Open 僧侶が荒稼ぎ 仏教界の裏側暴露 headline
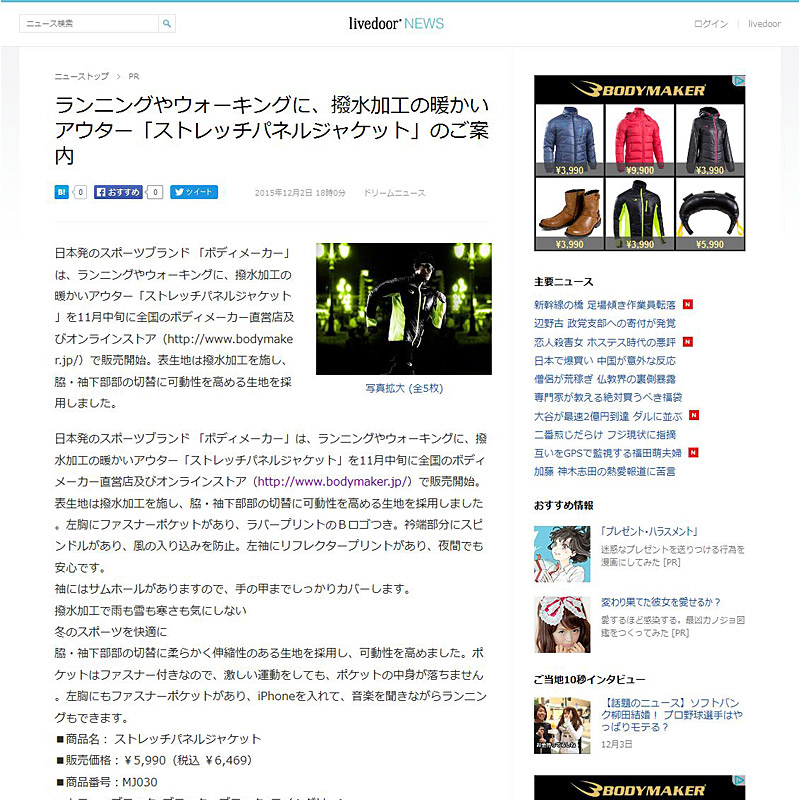The height and width of the screenshot is (800, 800). 605,379
